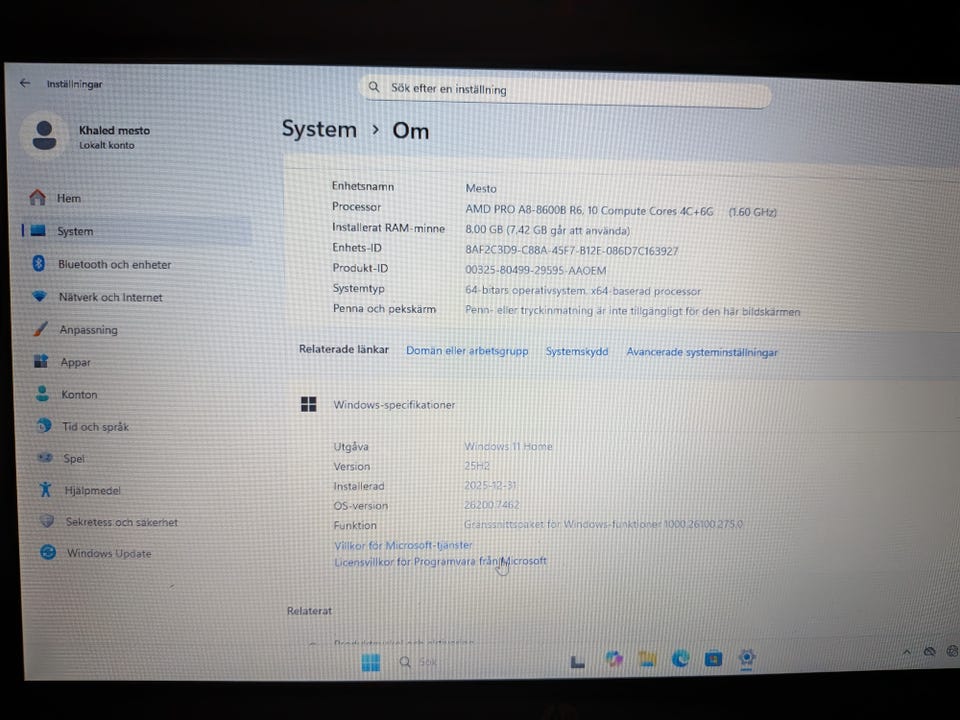Screen dimensions: 960x720
Task: Click the Settings gear taskbar icon
Action: point(746,658)
